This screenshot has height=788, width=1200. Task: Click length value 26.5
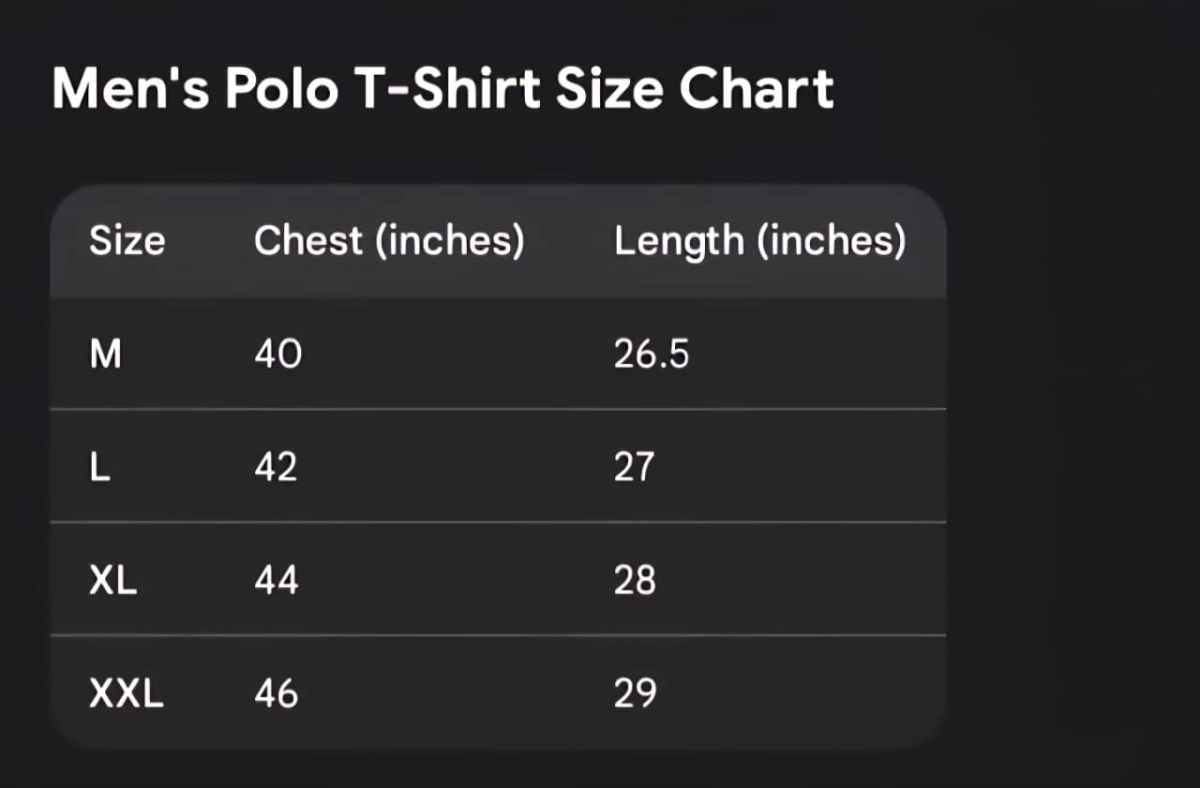pyautogui.click(x=651, y=354)
